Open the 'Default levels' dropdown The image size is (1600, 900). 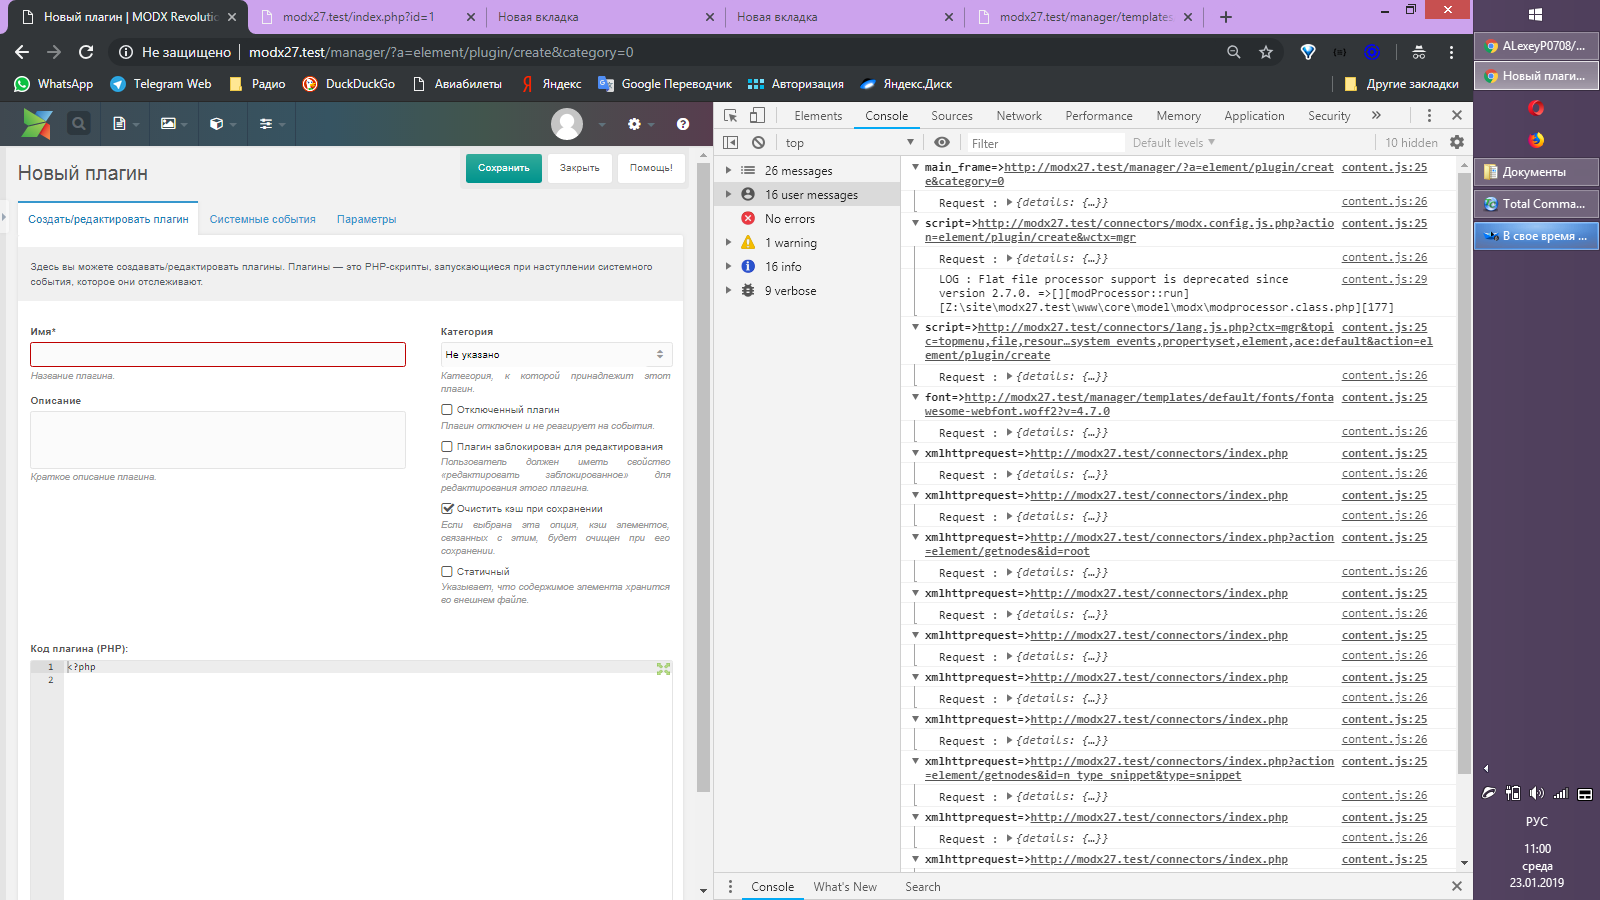pos(1173,143)
